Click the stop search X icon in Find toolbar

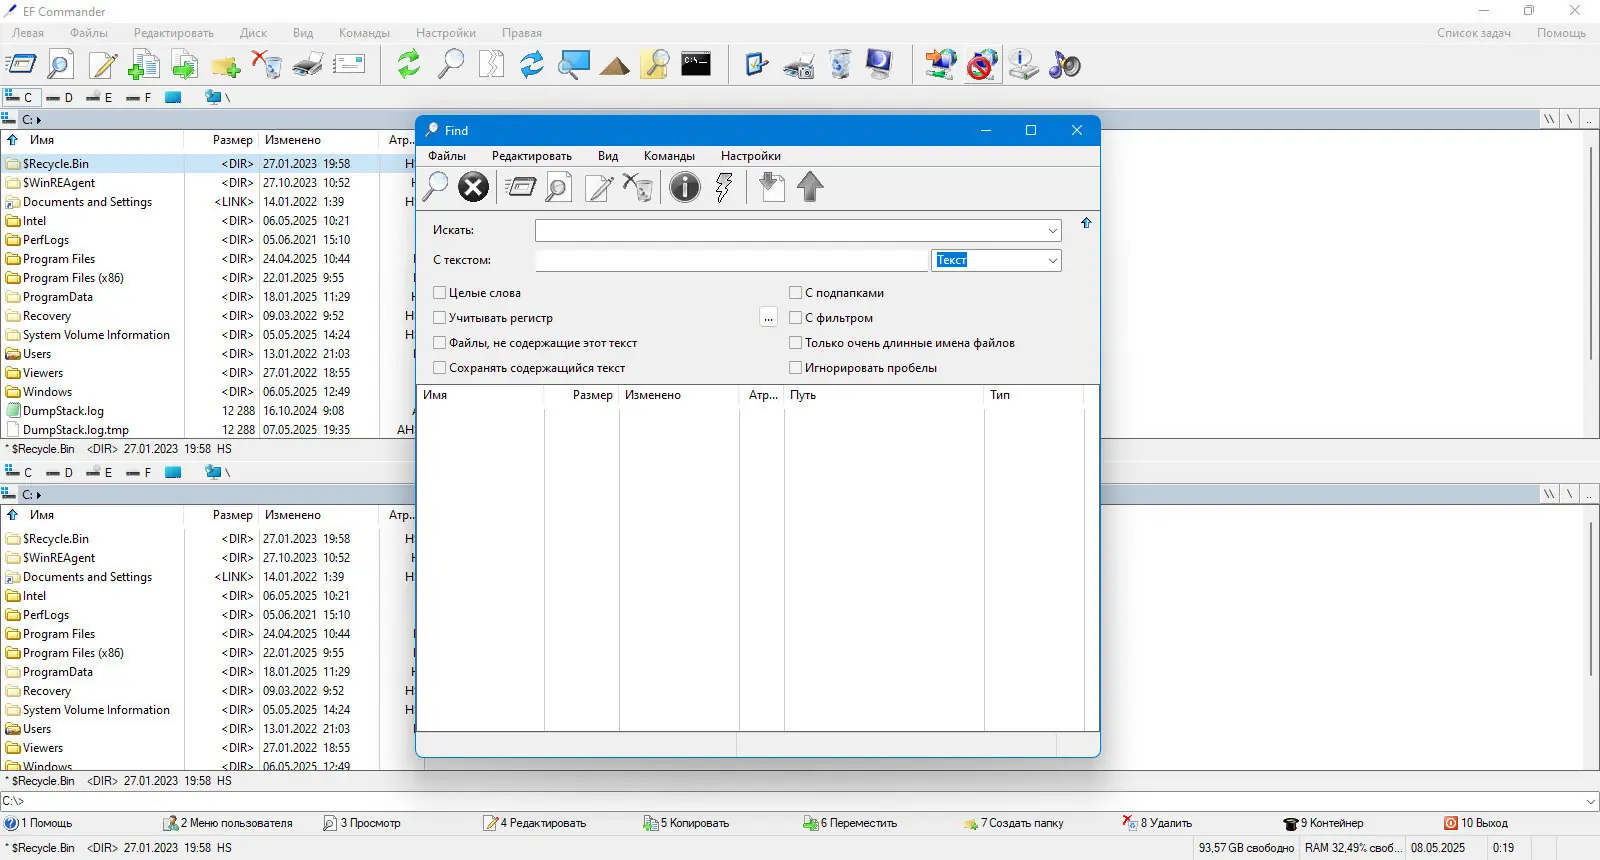pos(473,187)
